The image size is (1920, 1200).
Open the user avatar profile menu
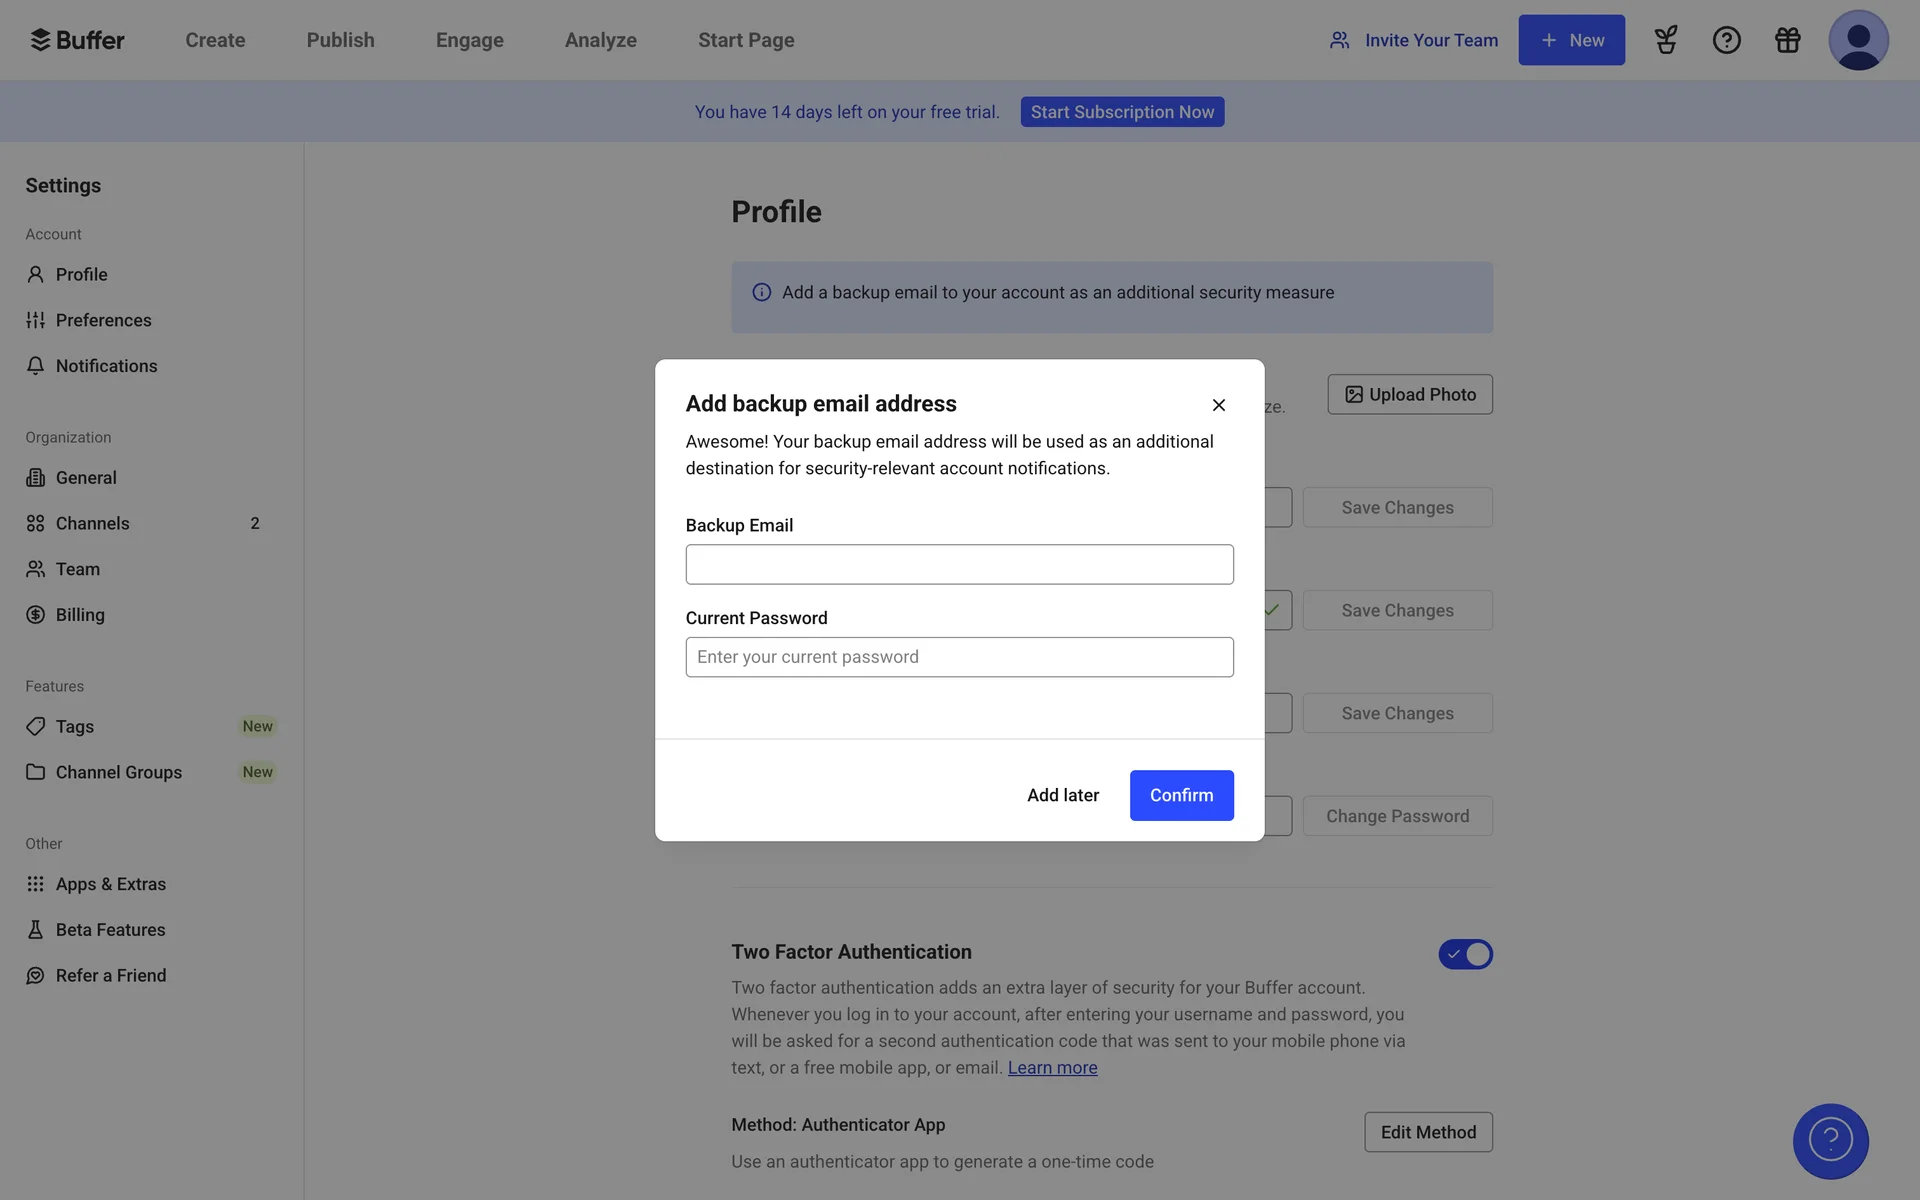pos(1857,40)
